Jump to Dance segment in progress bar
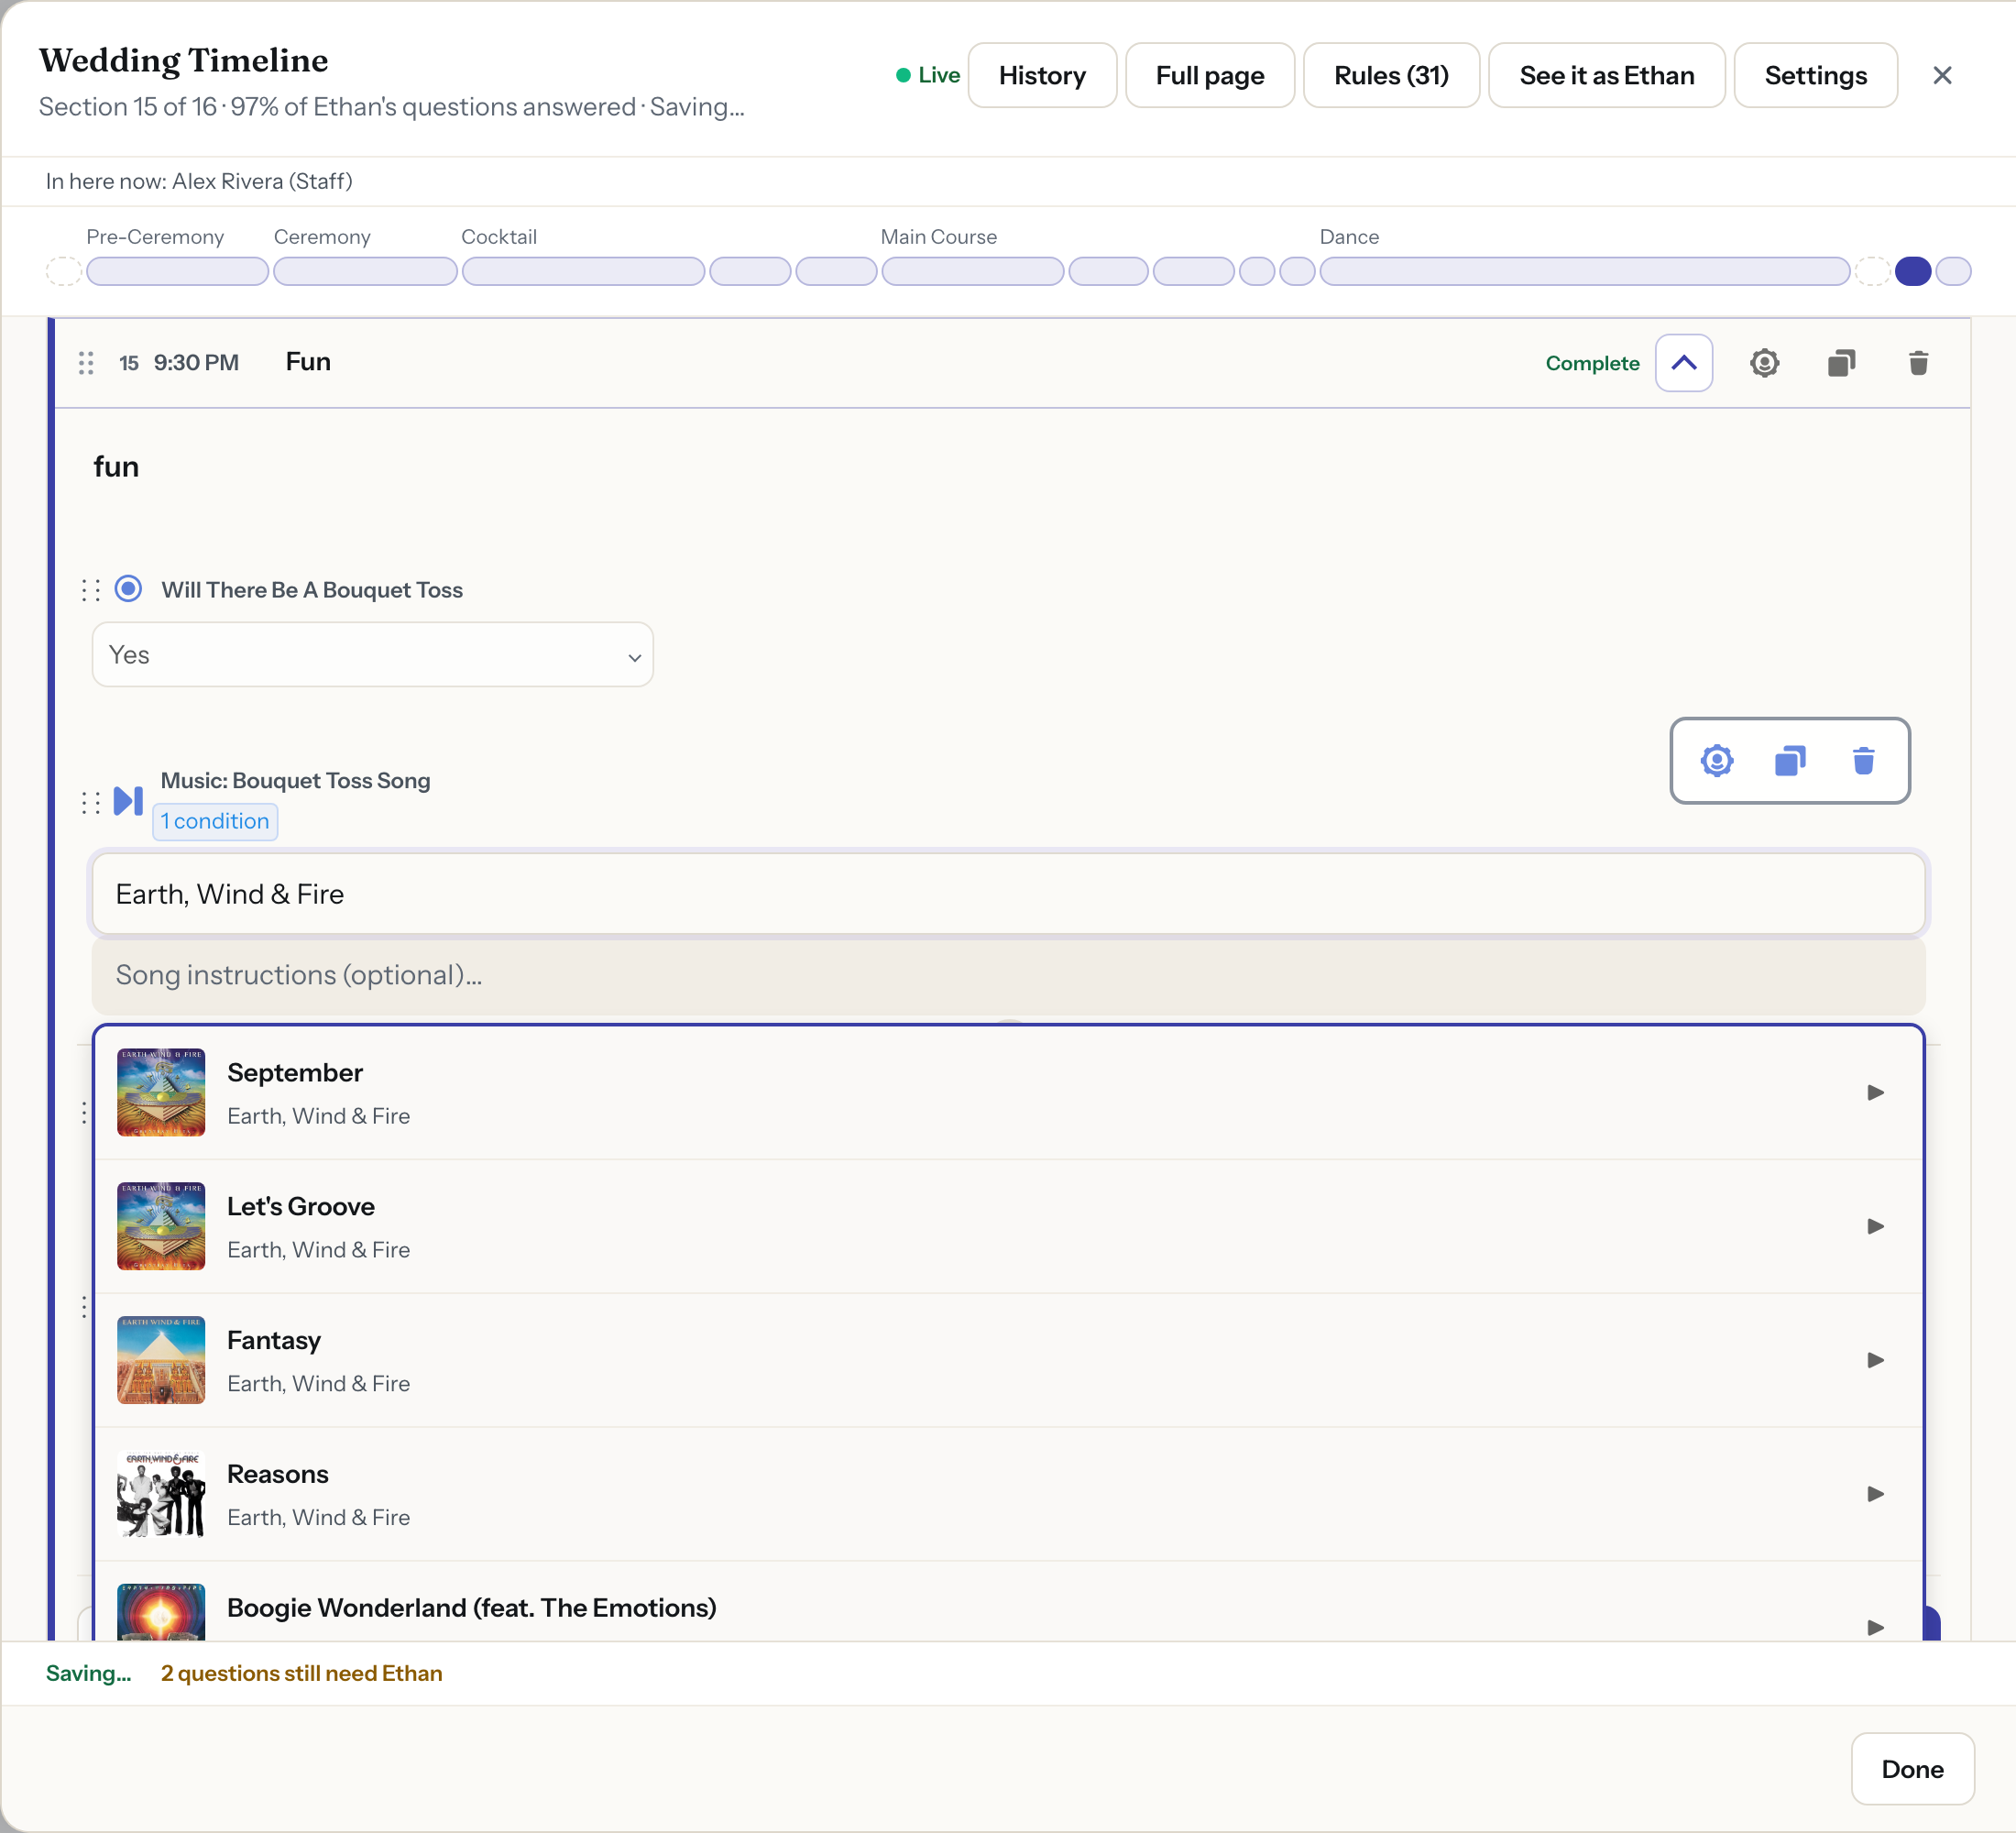 click(1584, 271)
